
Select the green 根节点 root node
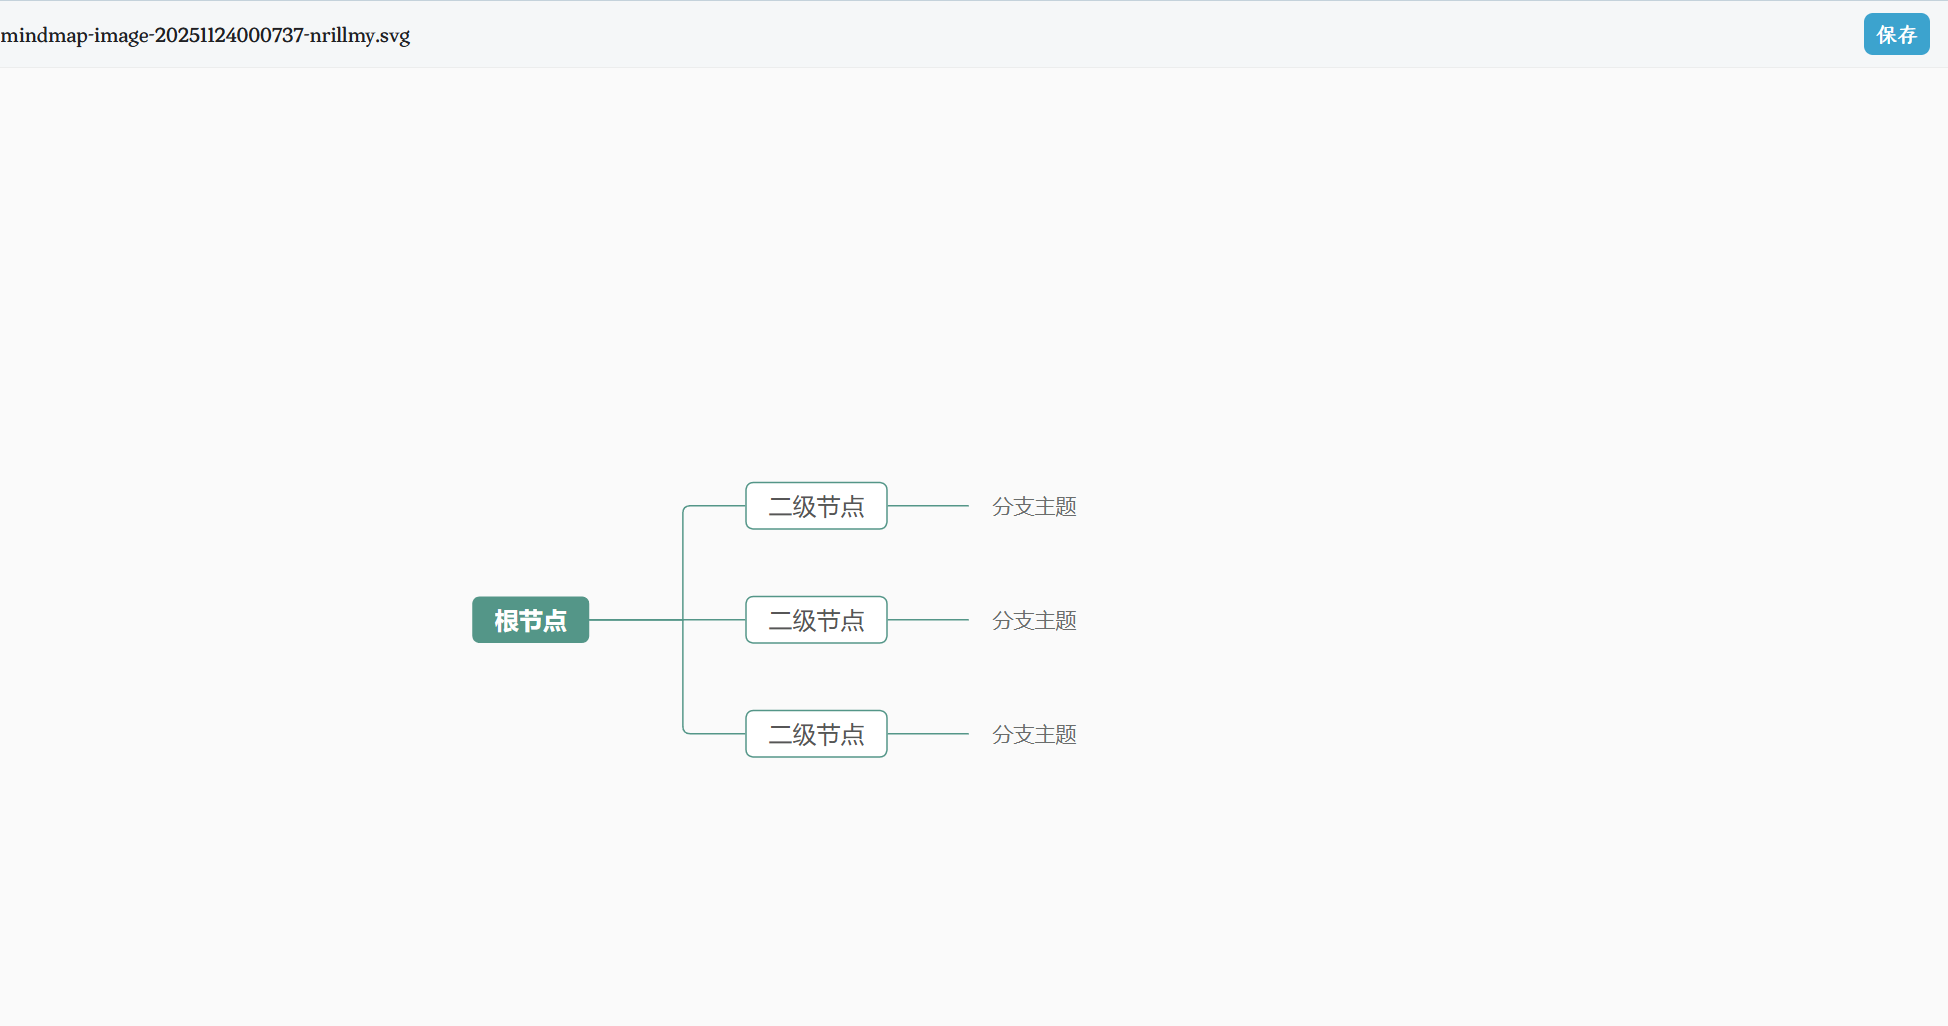pyautogui.click(x=530, y=620)
